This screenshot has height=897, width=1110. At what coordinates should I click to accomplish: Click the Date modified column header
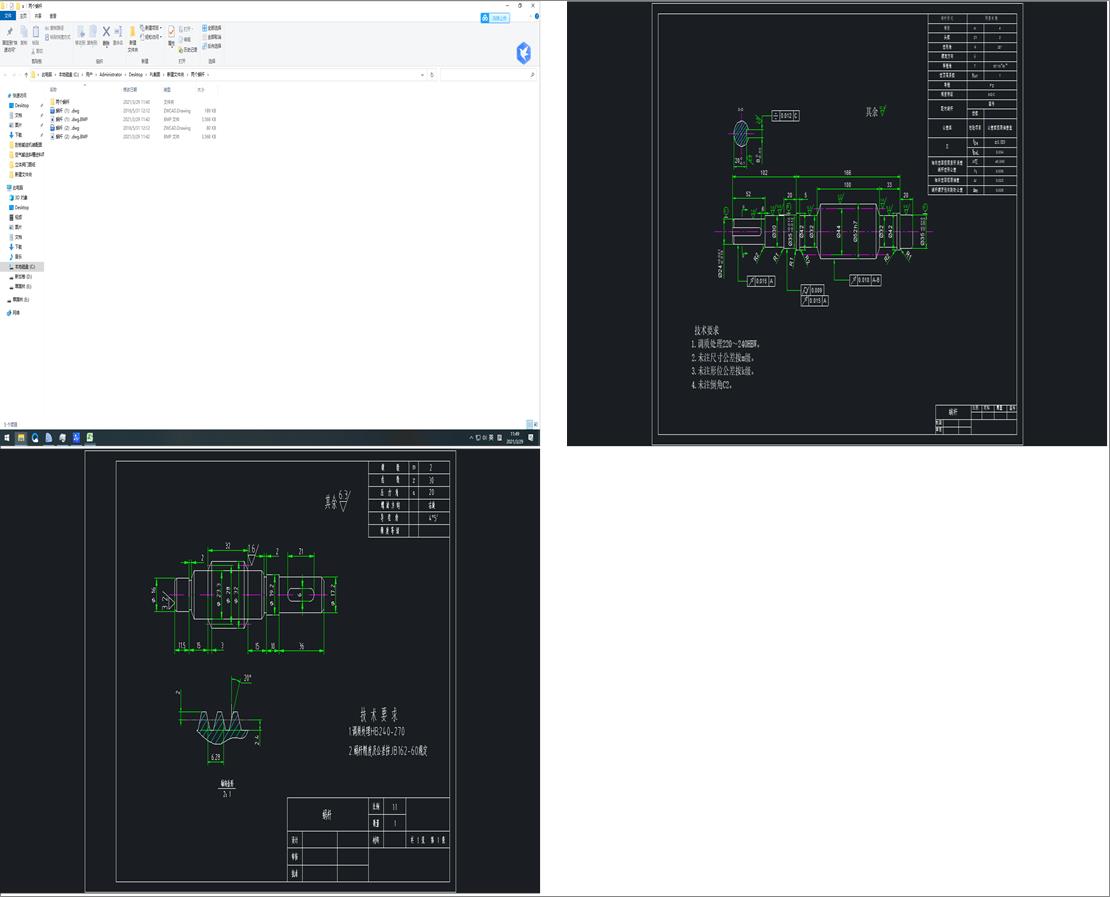tap(130, 90)
